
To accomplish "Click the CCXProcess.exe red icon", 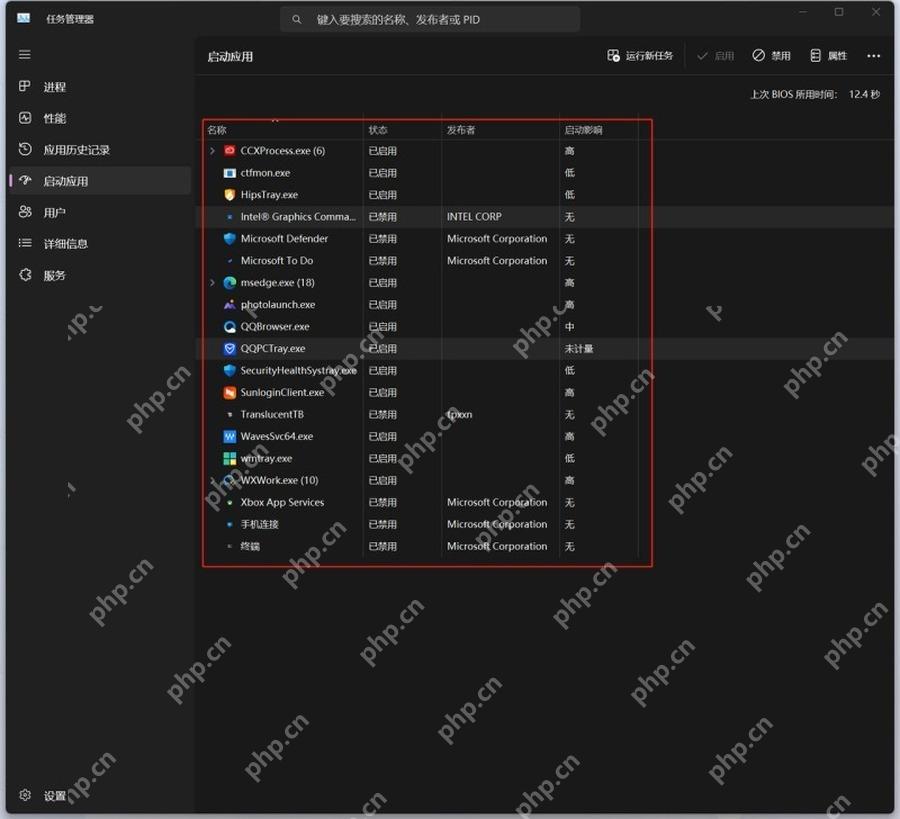I will click(230, 150).
